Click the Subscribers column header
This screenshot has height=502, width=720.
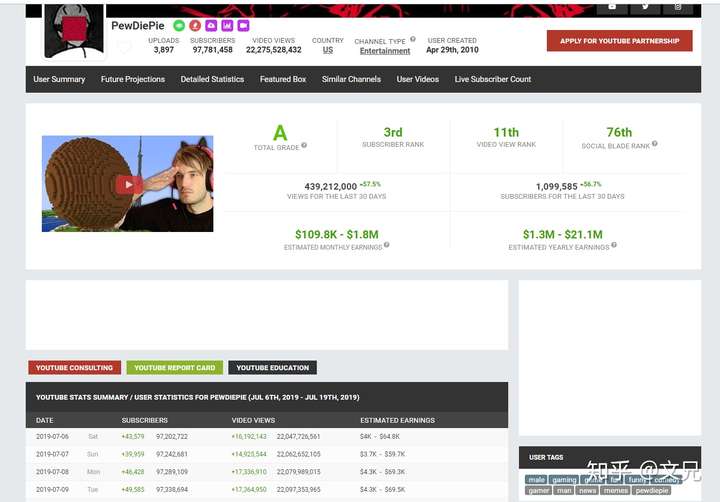pyautogui.click(x=145, y=420)
